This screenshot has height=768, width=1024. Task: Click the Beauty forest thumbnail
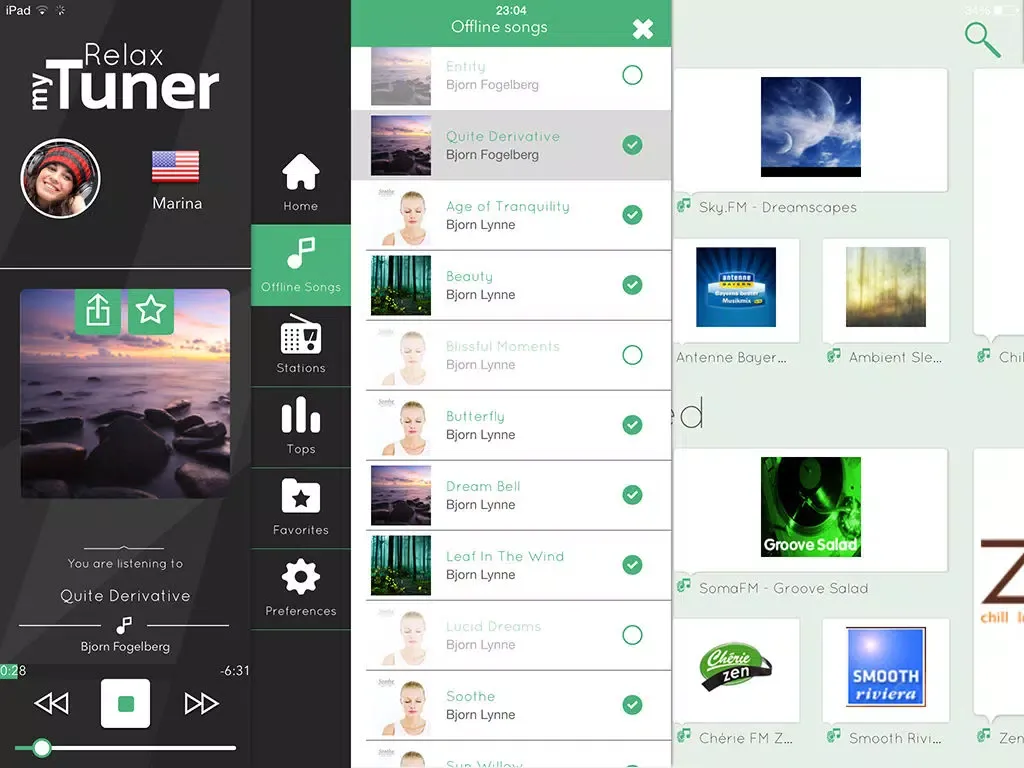401,285
